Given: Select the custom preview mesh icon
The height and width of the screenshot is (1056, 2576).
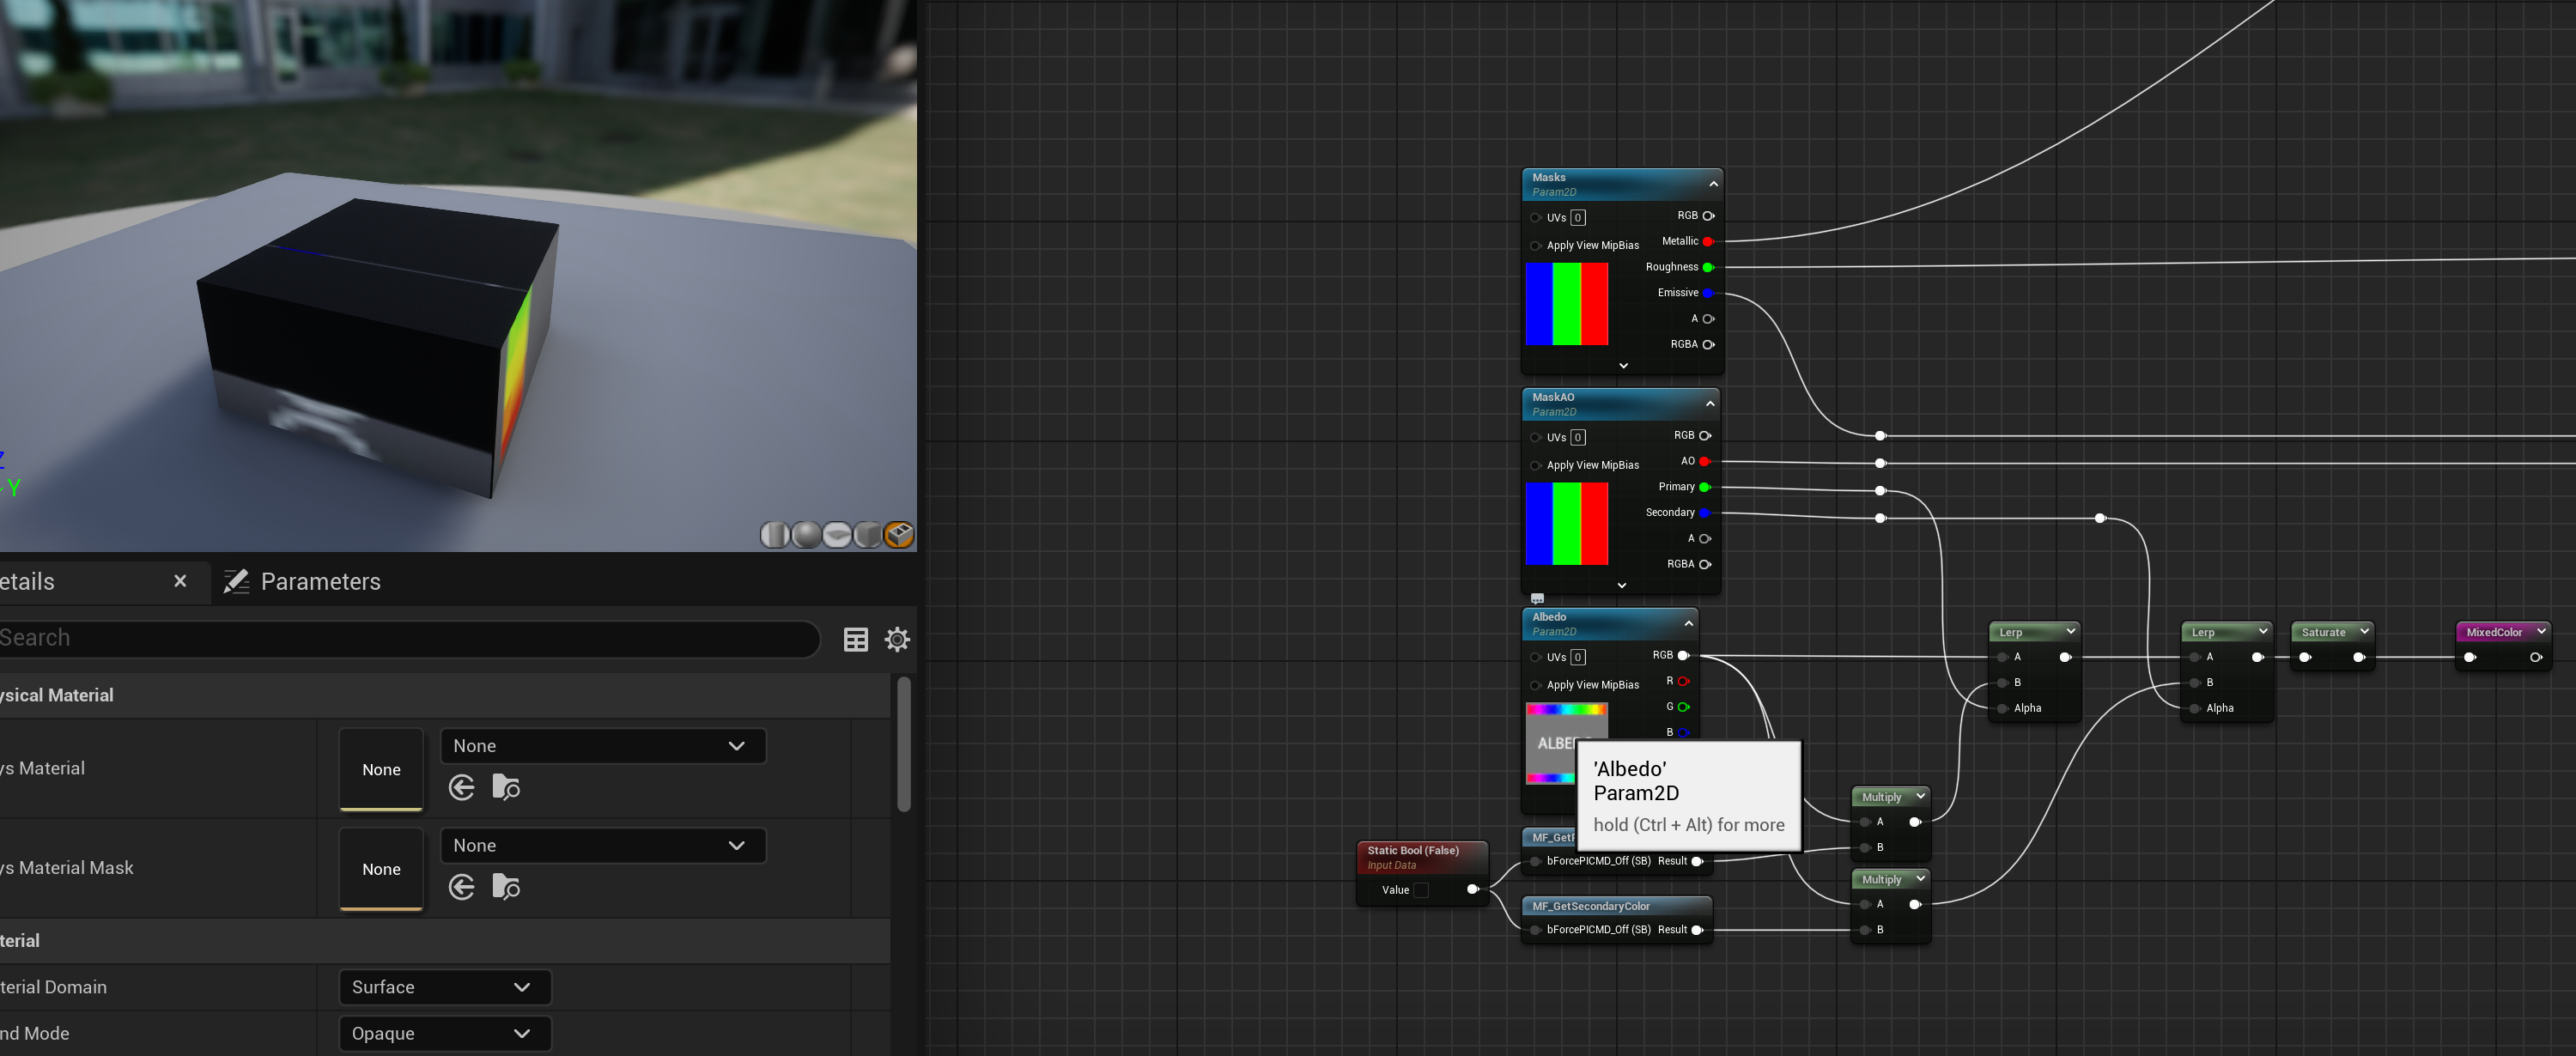Looking at the screenshot, I should [x=899, y=535].
